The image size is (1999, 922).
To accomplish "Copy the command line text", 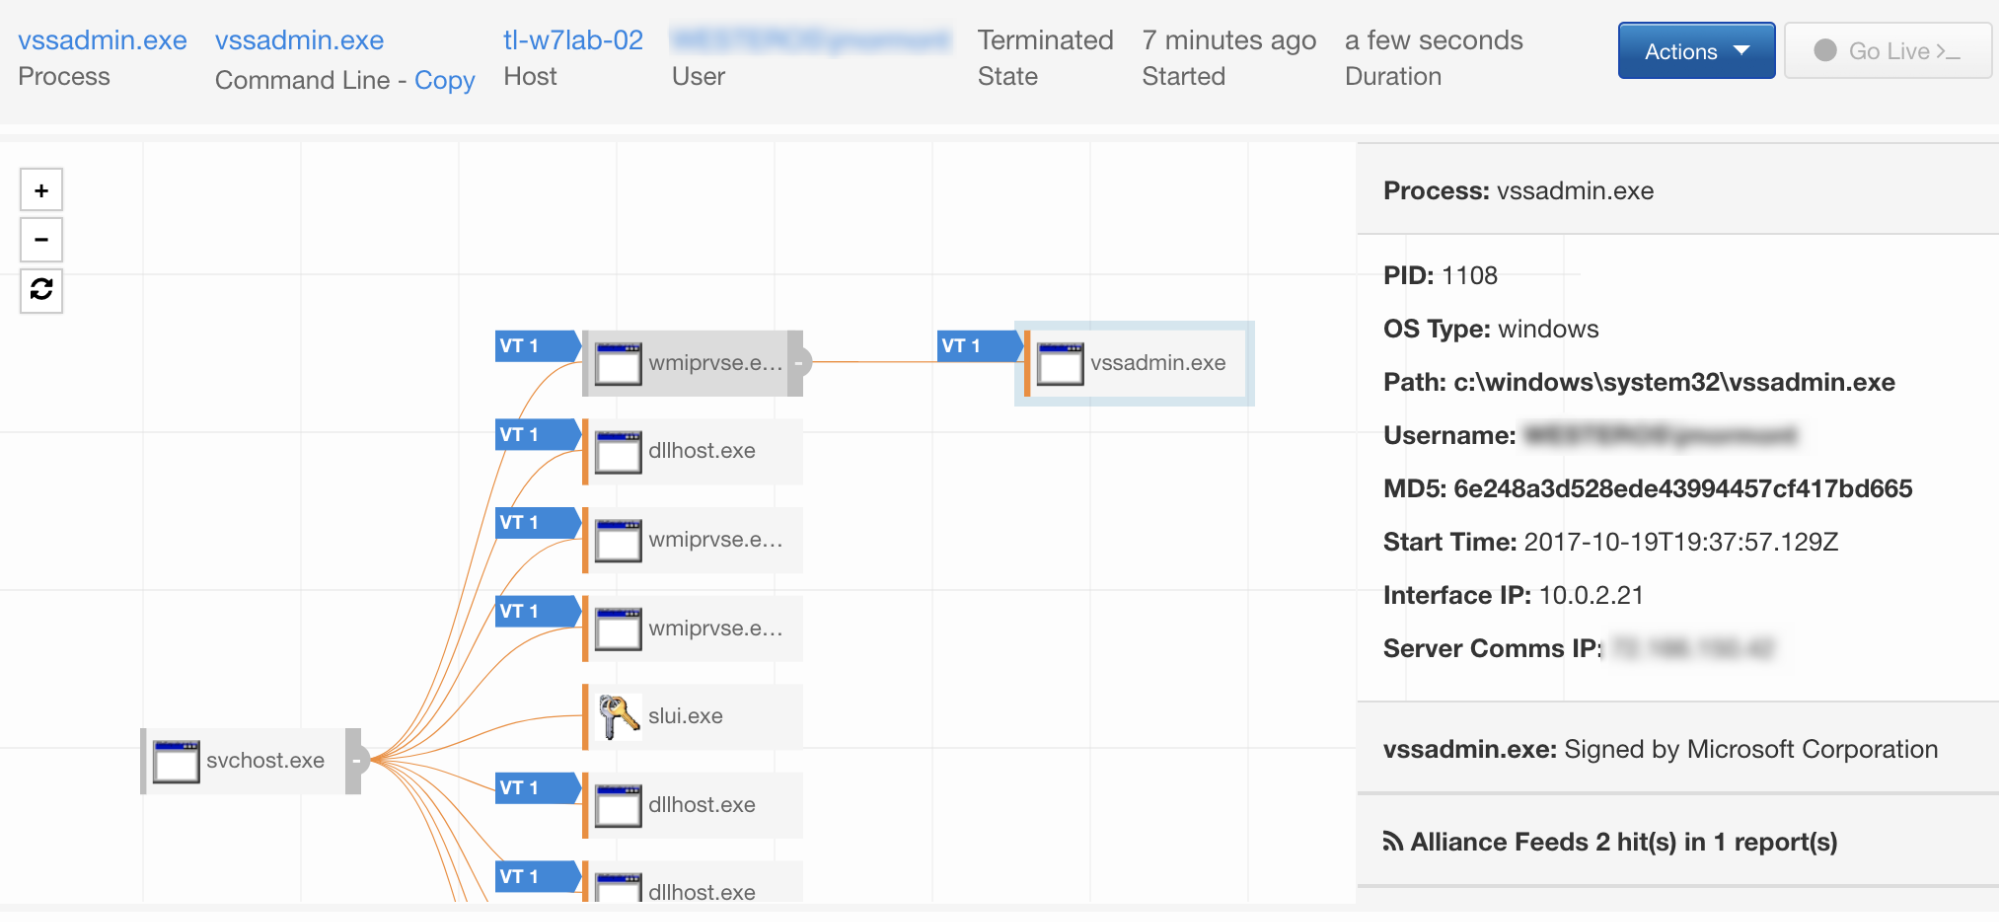I will coord(444,80).
